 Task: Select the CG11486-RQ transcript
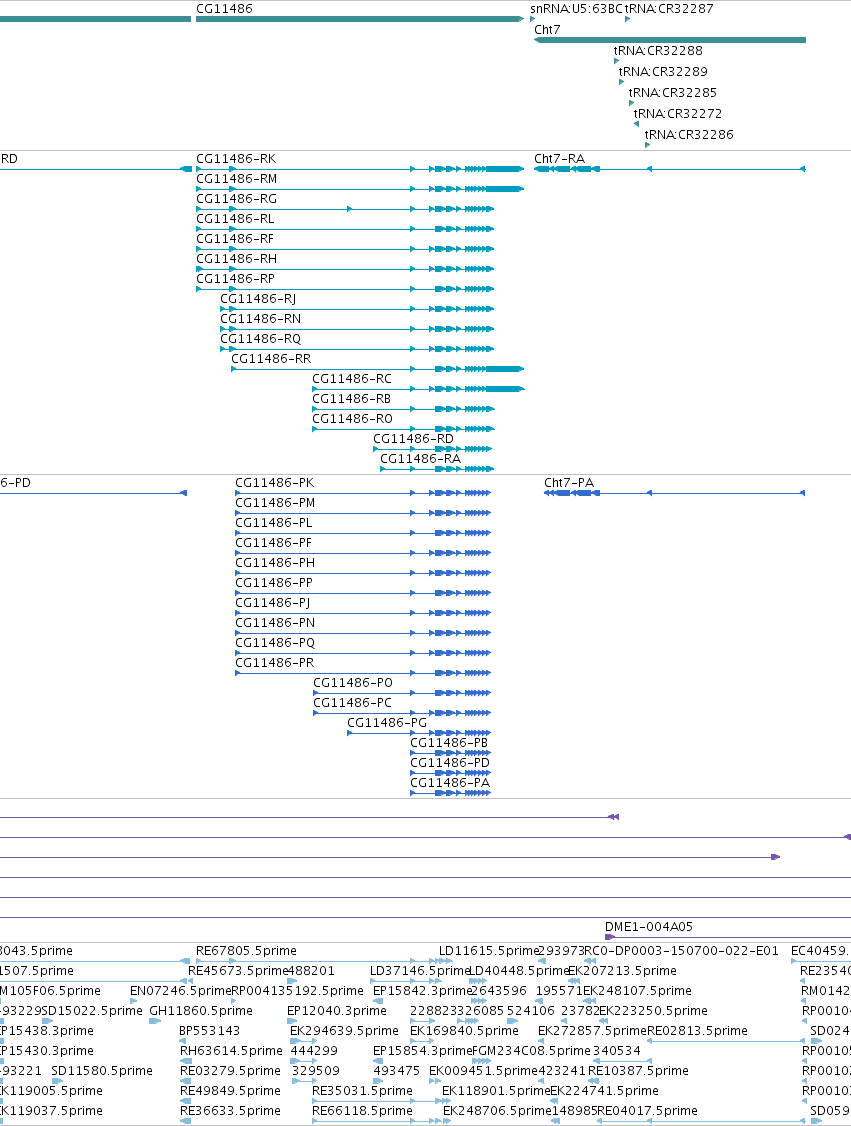click(x=261, y=339)
